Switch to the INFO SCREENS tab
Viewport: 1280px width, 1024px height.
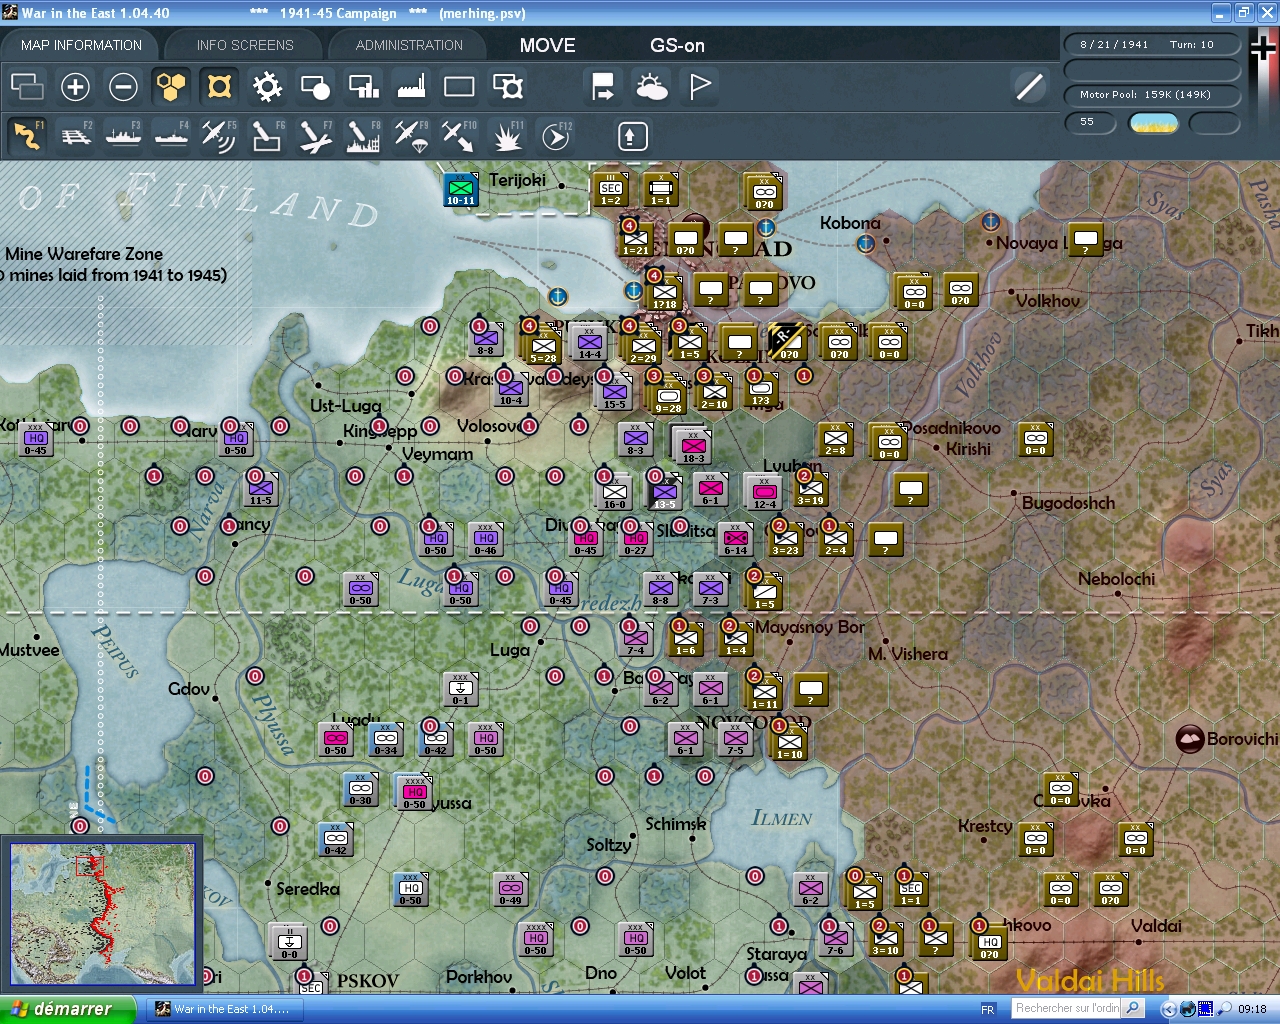(245, 45)
